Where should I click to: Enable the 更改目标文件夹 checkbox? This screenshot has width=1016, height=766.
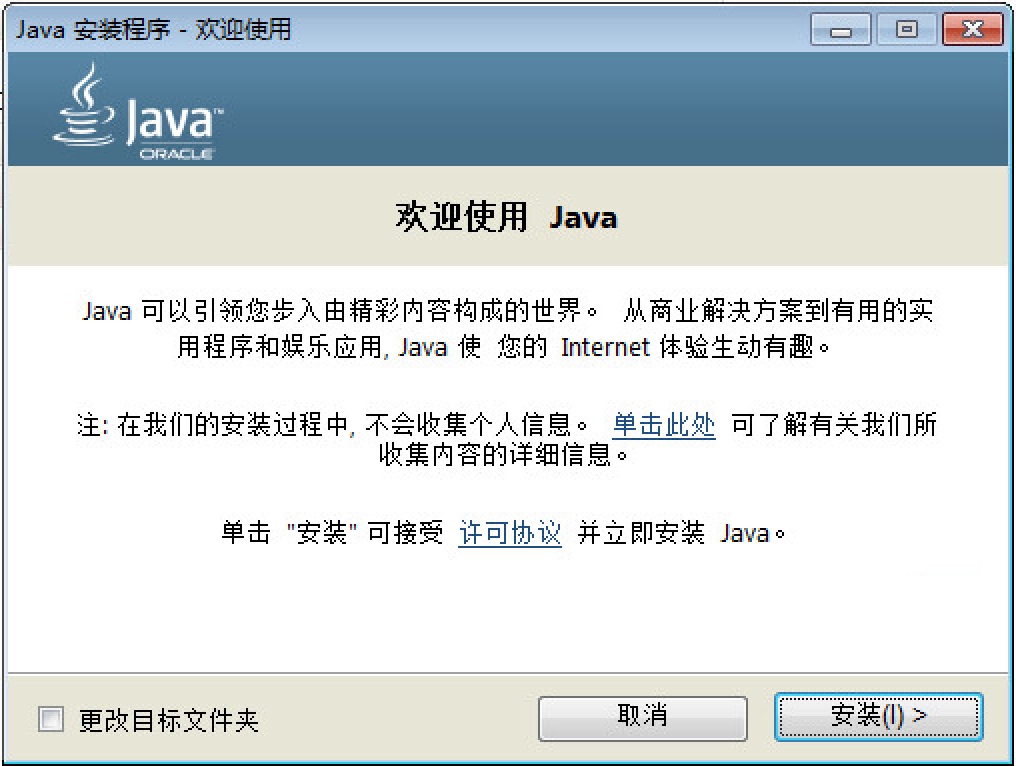51,719
